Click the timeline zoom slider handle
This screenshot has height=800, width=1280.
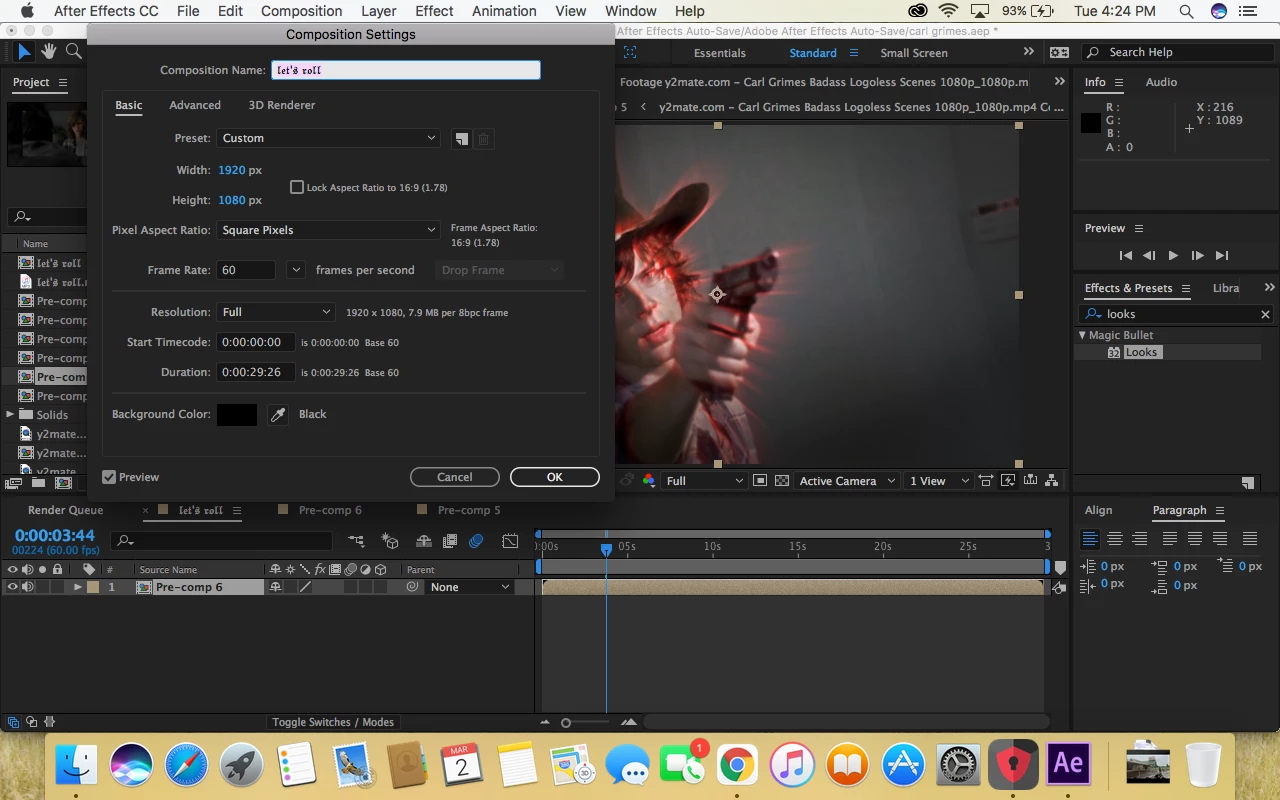point(566,722)
